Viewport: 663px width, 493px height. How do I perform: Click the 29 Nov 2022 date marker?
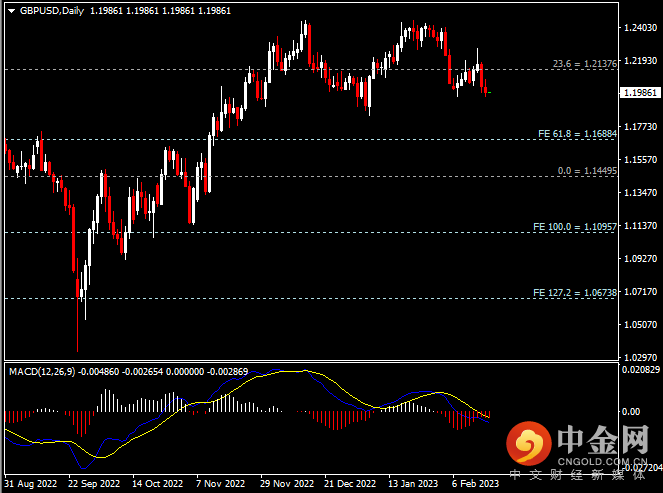pos(287,481)
